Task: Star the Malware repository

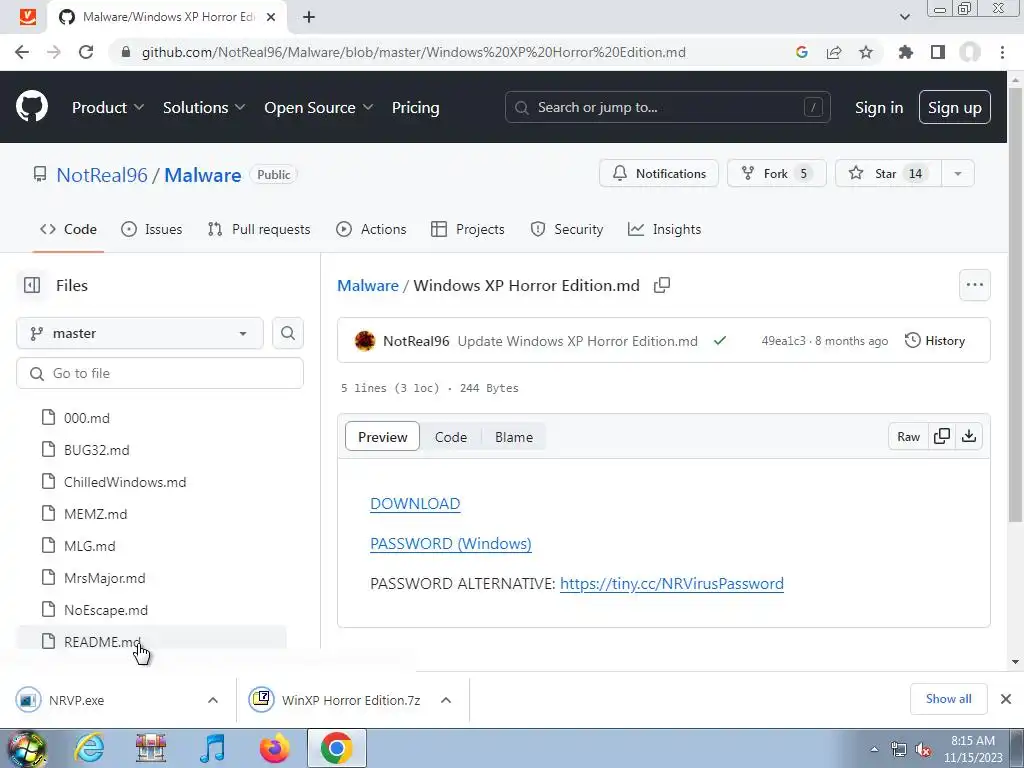Action: 888,174
